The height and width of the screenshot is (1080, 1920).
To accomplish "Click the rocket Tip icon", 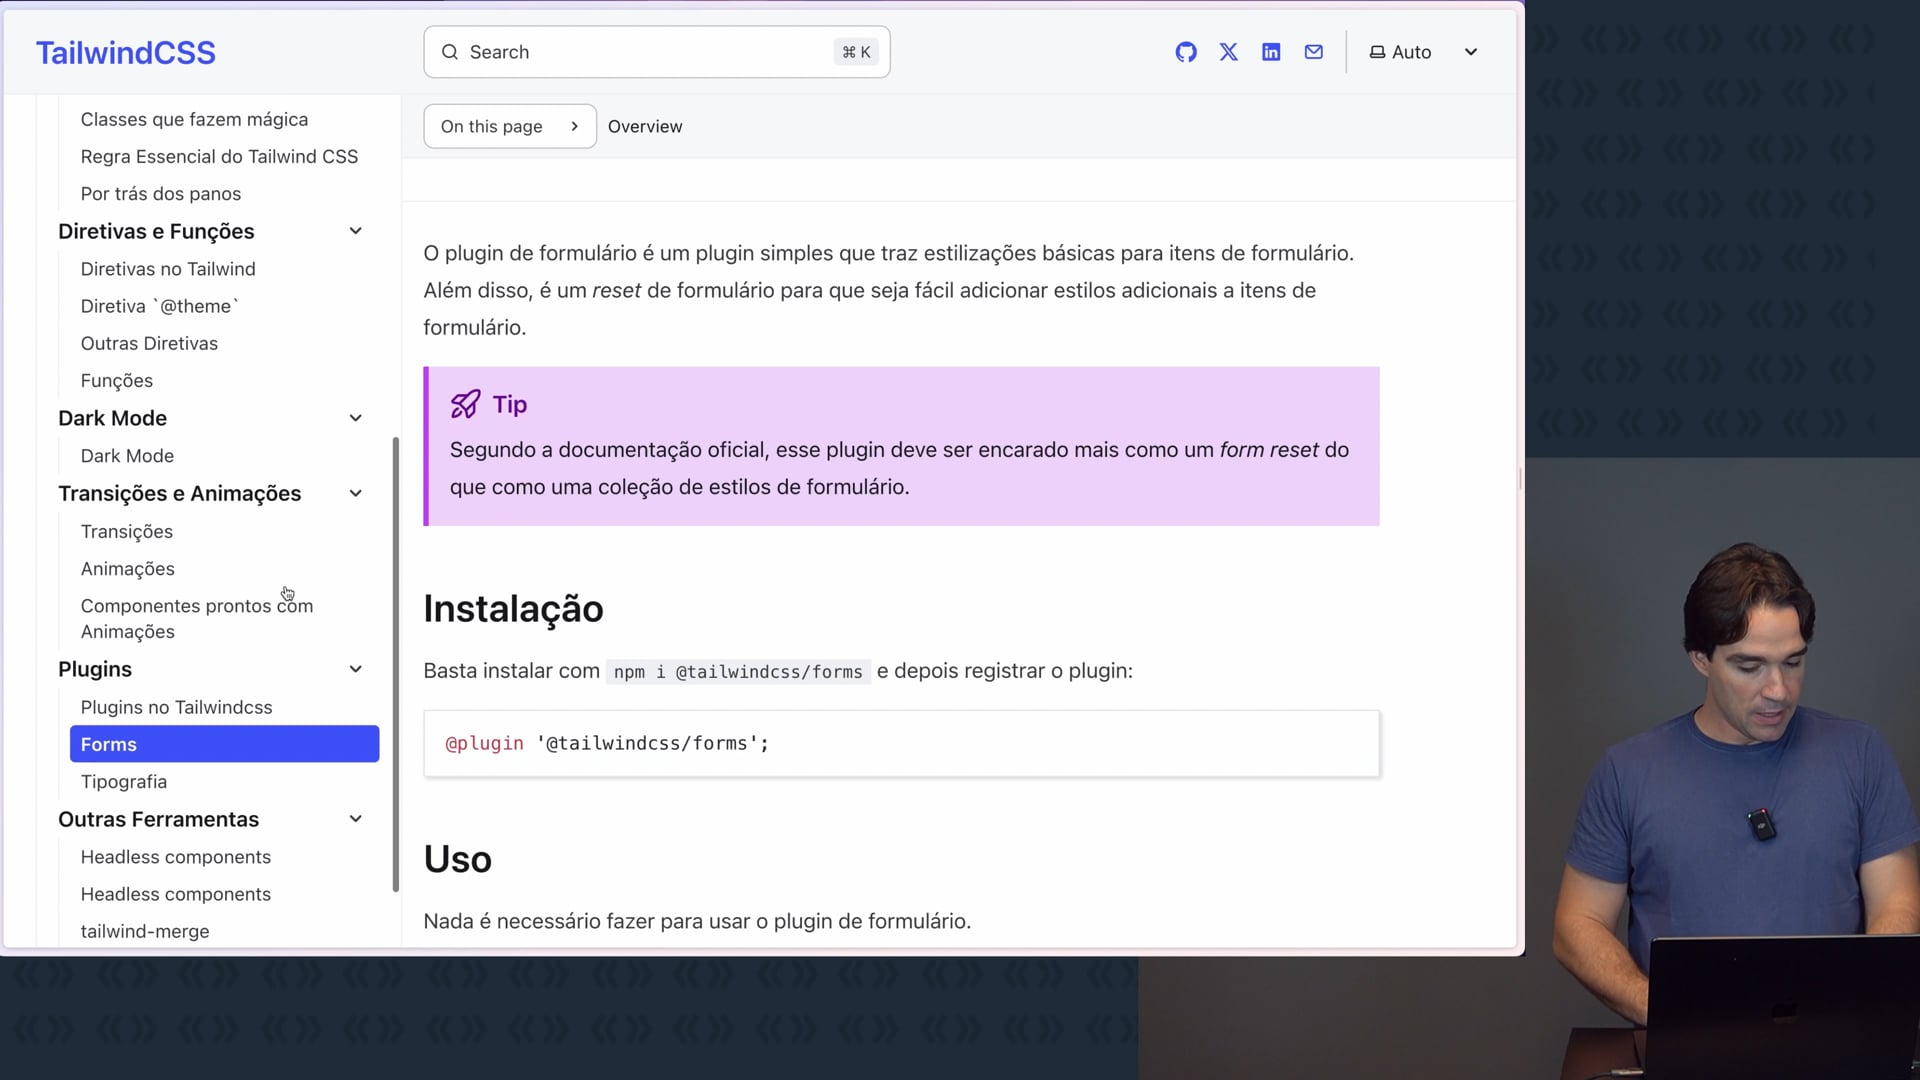I will [465, 404].
